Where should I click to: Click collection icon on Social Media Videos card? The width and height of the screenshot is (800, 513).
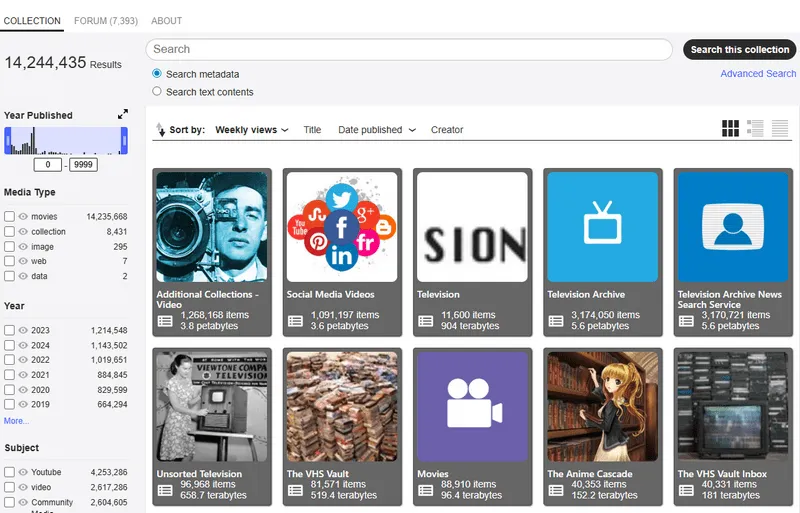coord(295,321)
